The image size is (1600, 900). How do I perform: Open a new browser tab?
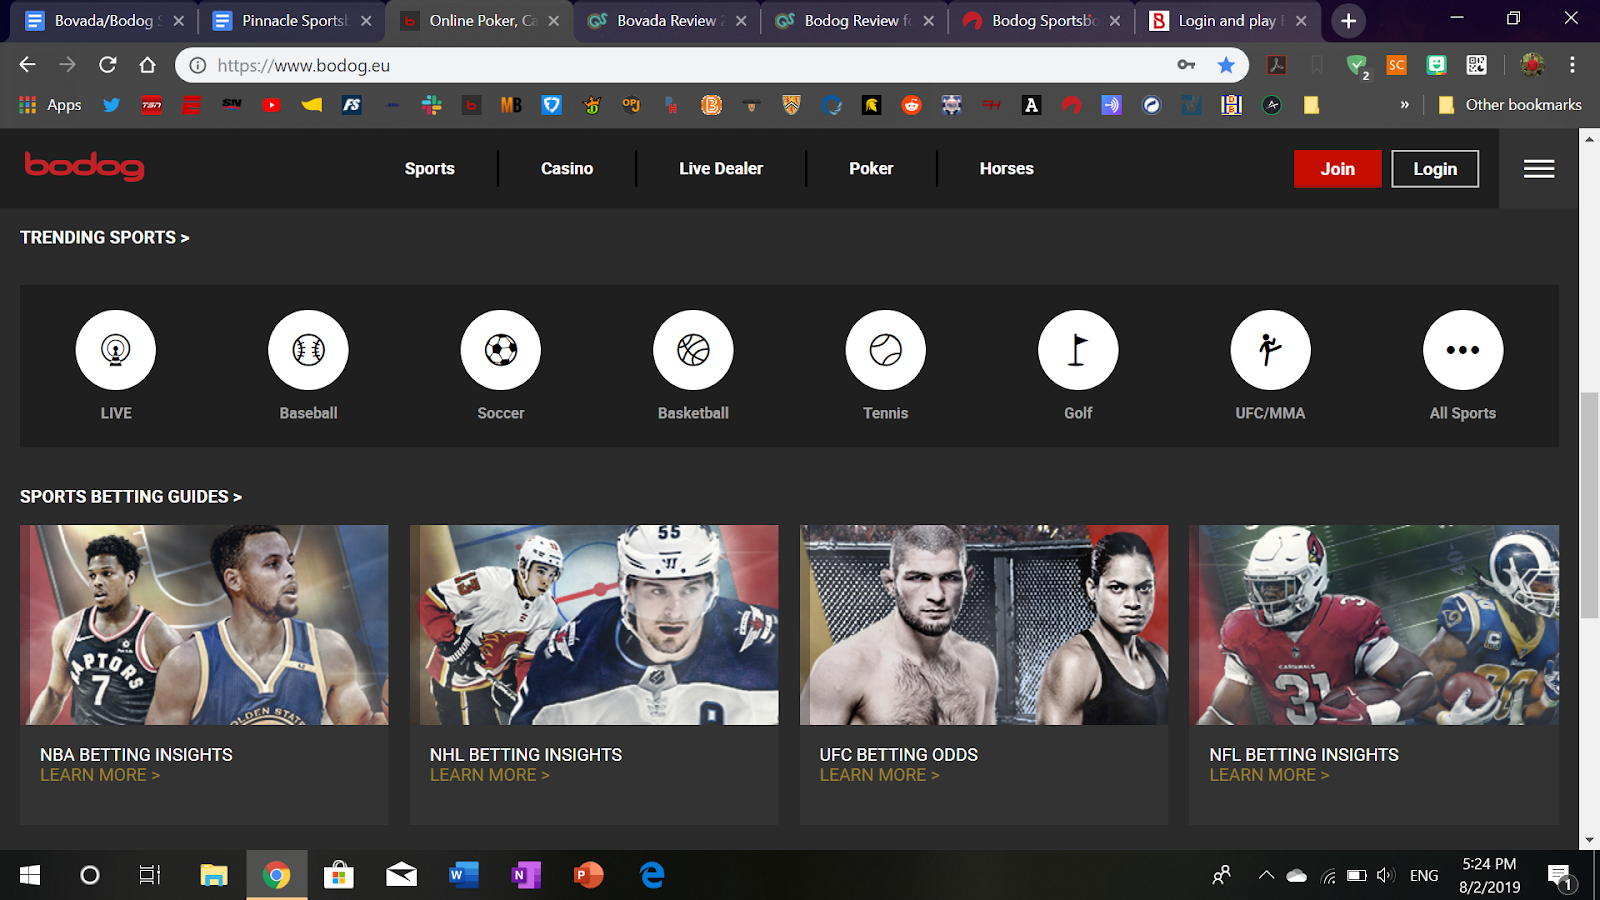pos(1348,21)
